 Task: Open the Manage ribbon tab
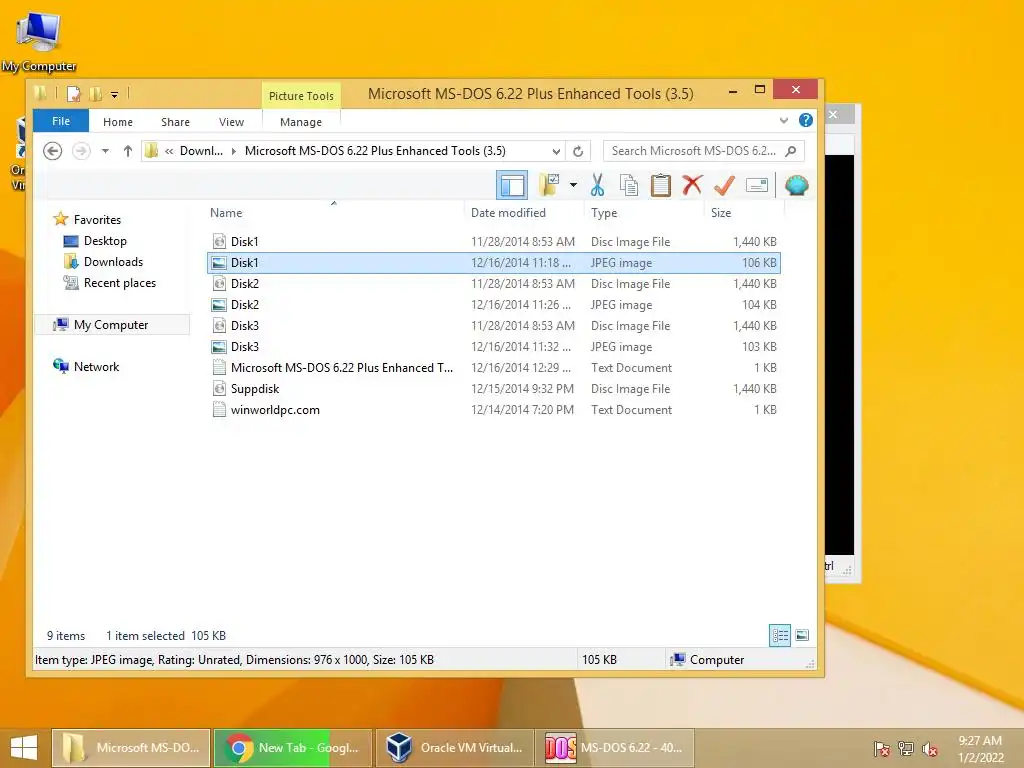click(x=300, y=122)
